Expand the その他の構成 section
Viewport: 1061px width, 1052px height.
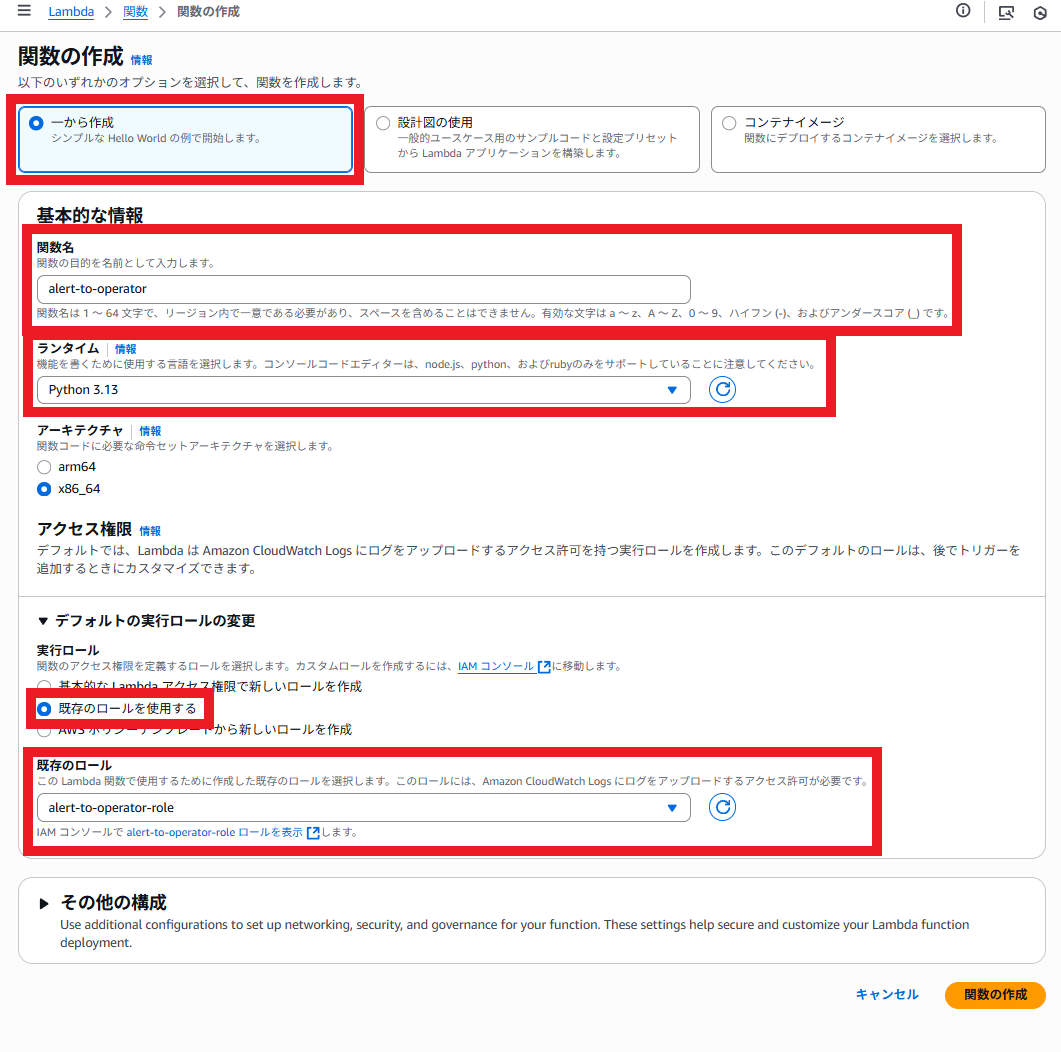pyautogui.click(x=44, y=903)
